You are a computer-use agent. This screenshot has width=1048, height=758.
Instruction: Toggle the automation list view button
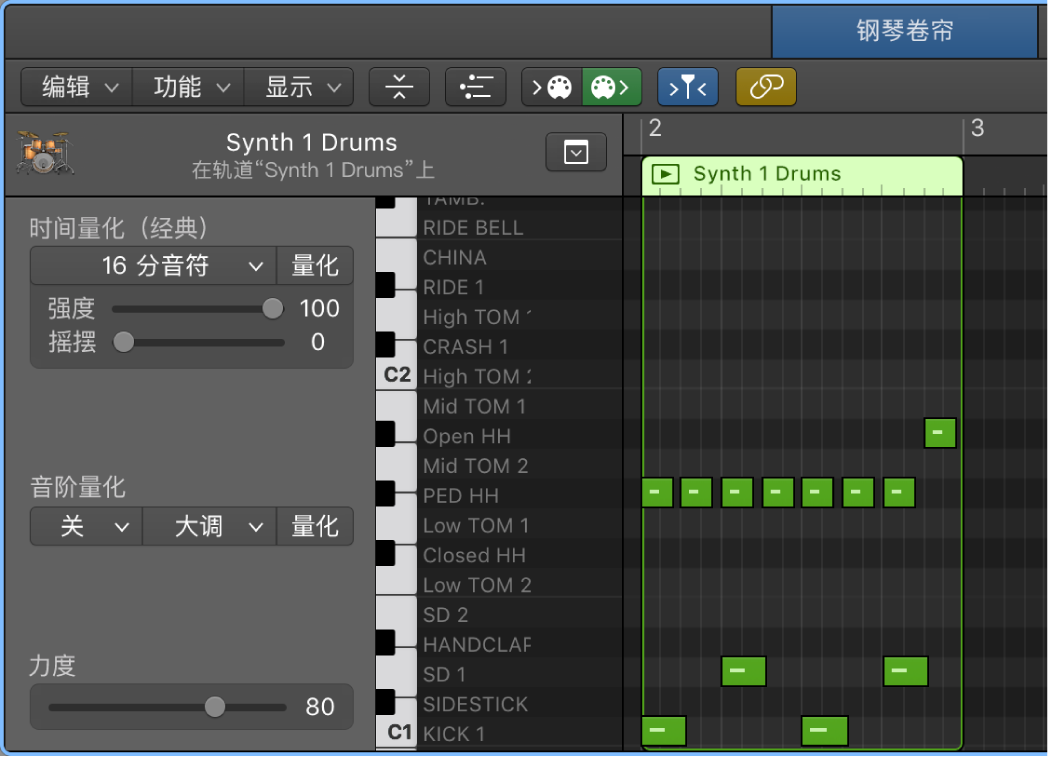[x=476, y=87]
